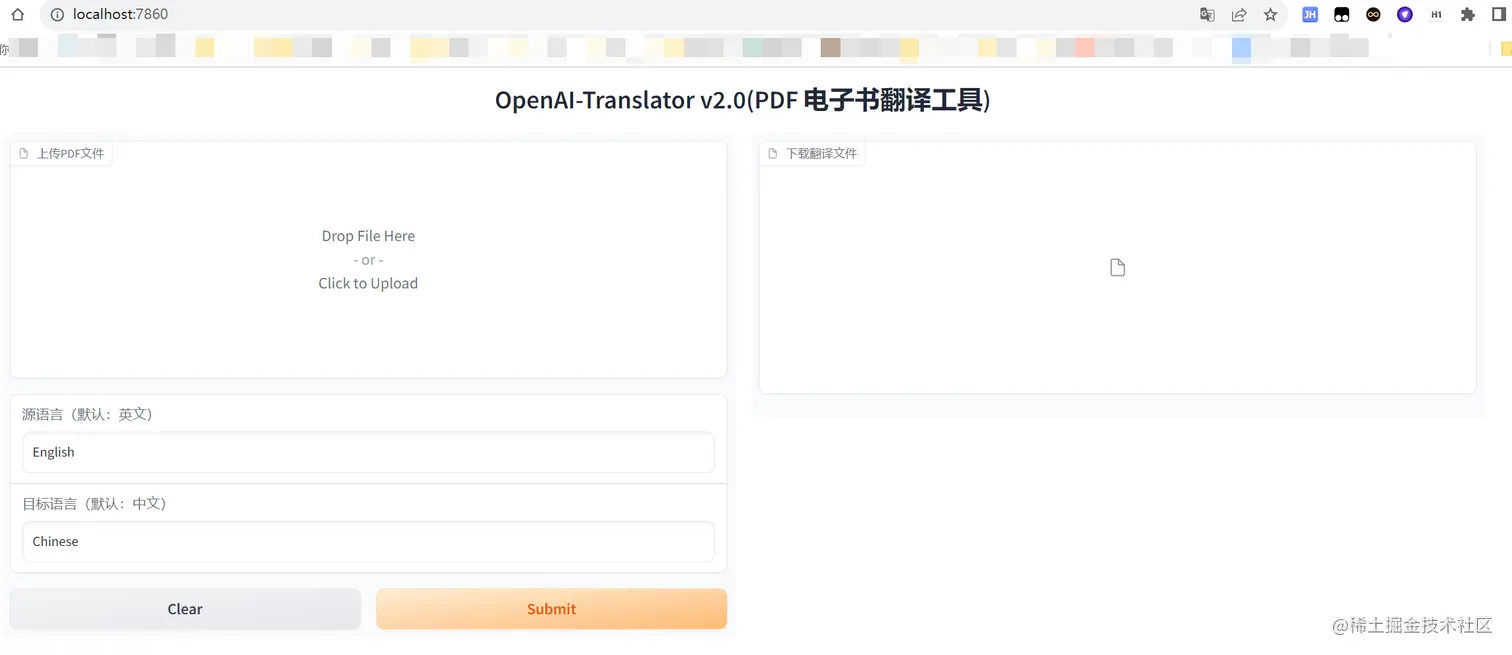
Task: Click the 下载翻译文件 label icon
Action: (x=773, y=153)
